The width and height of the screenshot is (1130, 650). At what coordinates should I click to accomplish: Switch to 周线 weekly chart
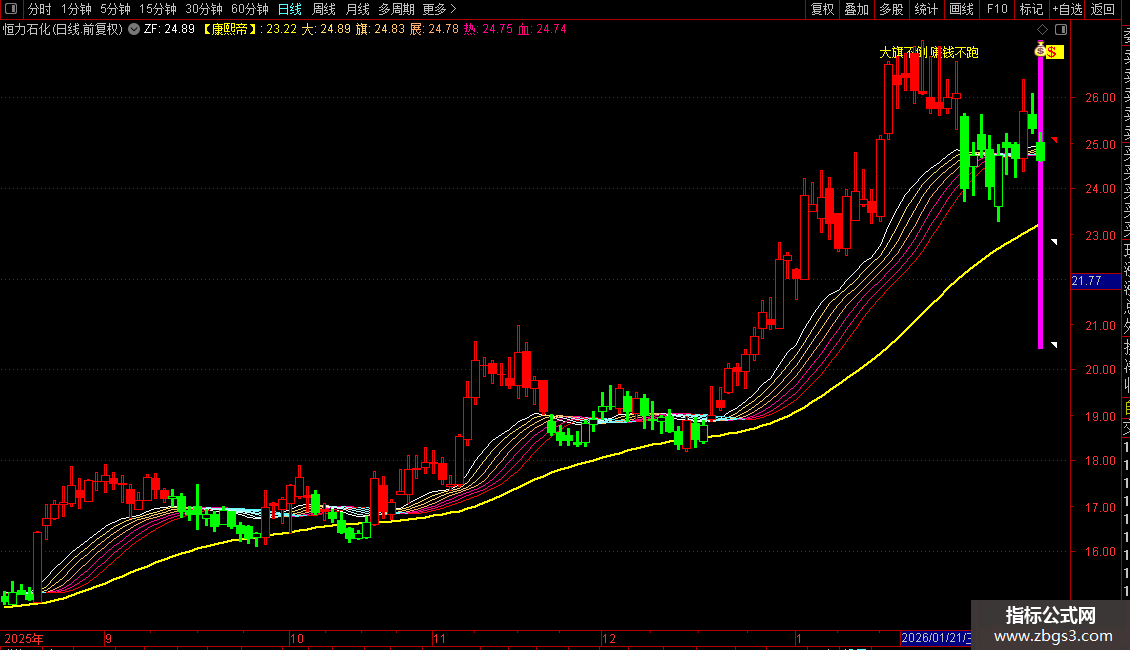click(x=324, y=9)
